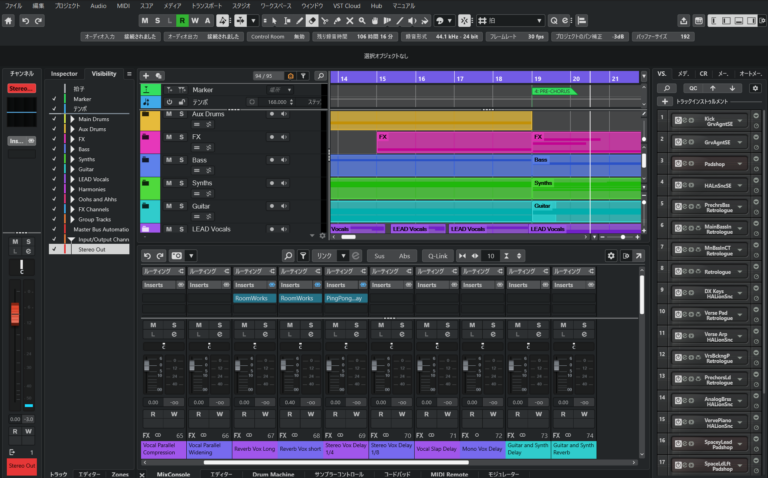This screenshot has width=768, height=478.
Task: Toggle global Write automation W button
Action: pyautogui.click(x=195, y=21)
